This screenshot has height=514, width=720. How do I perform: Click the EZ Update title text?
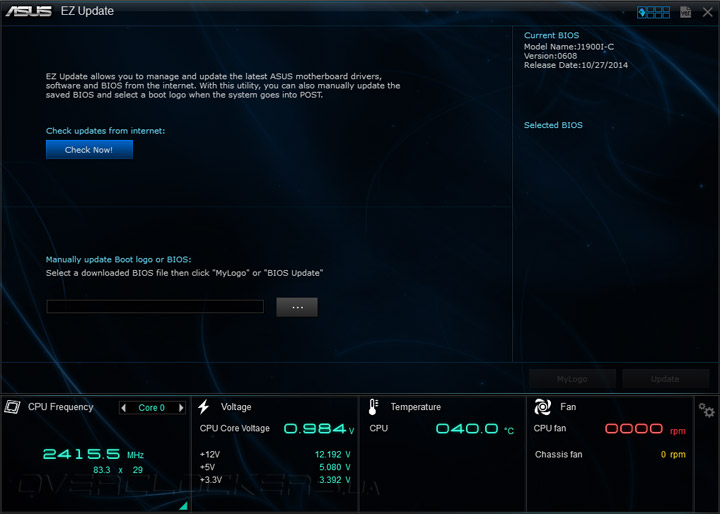pos(87,11)
